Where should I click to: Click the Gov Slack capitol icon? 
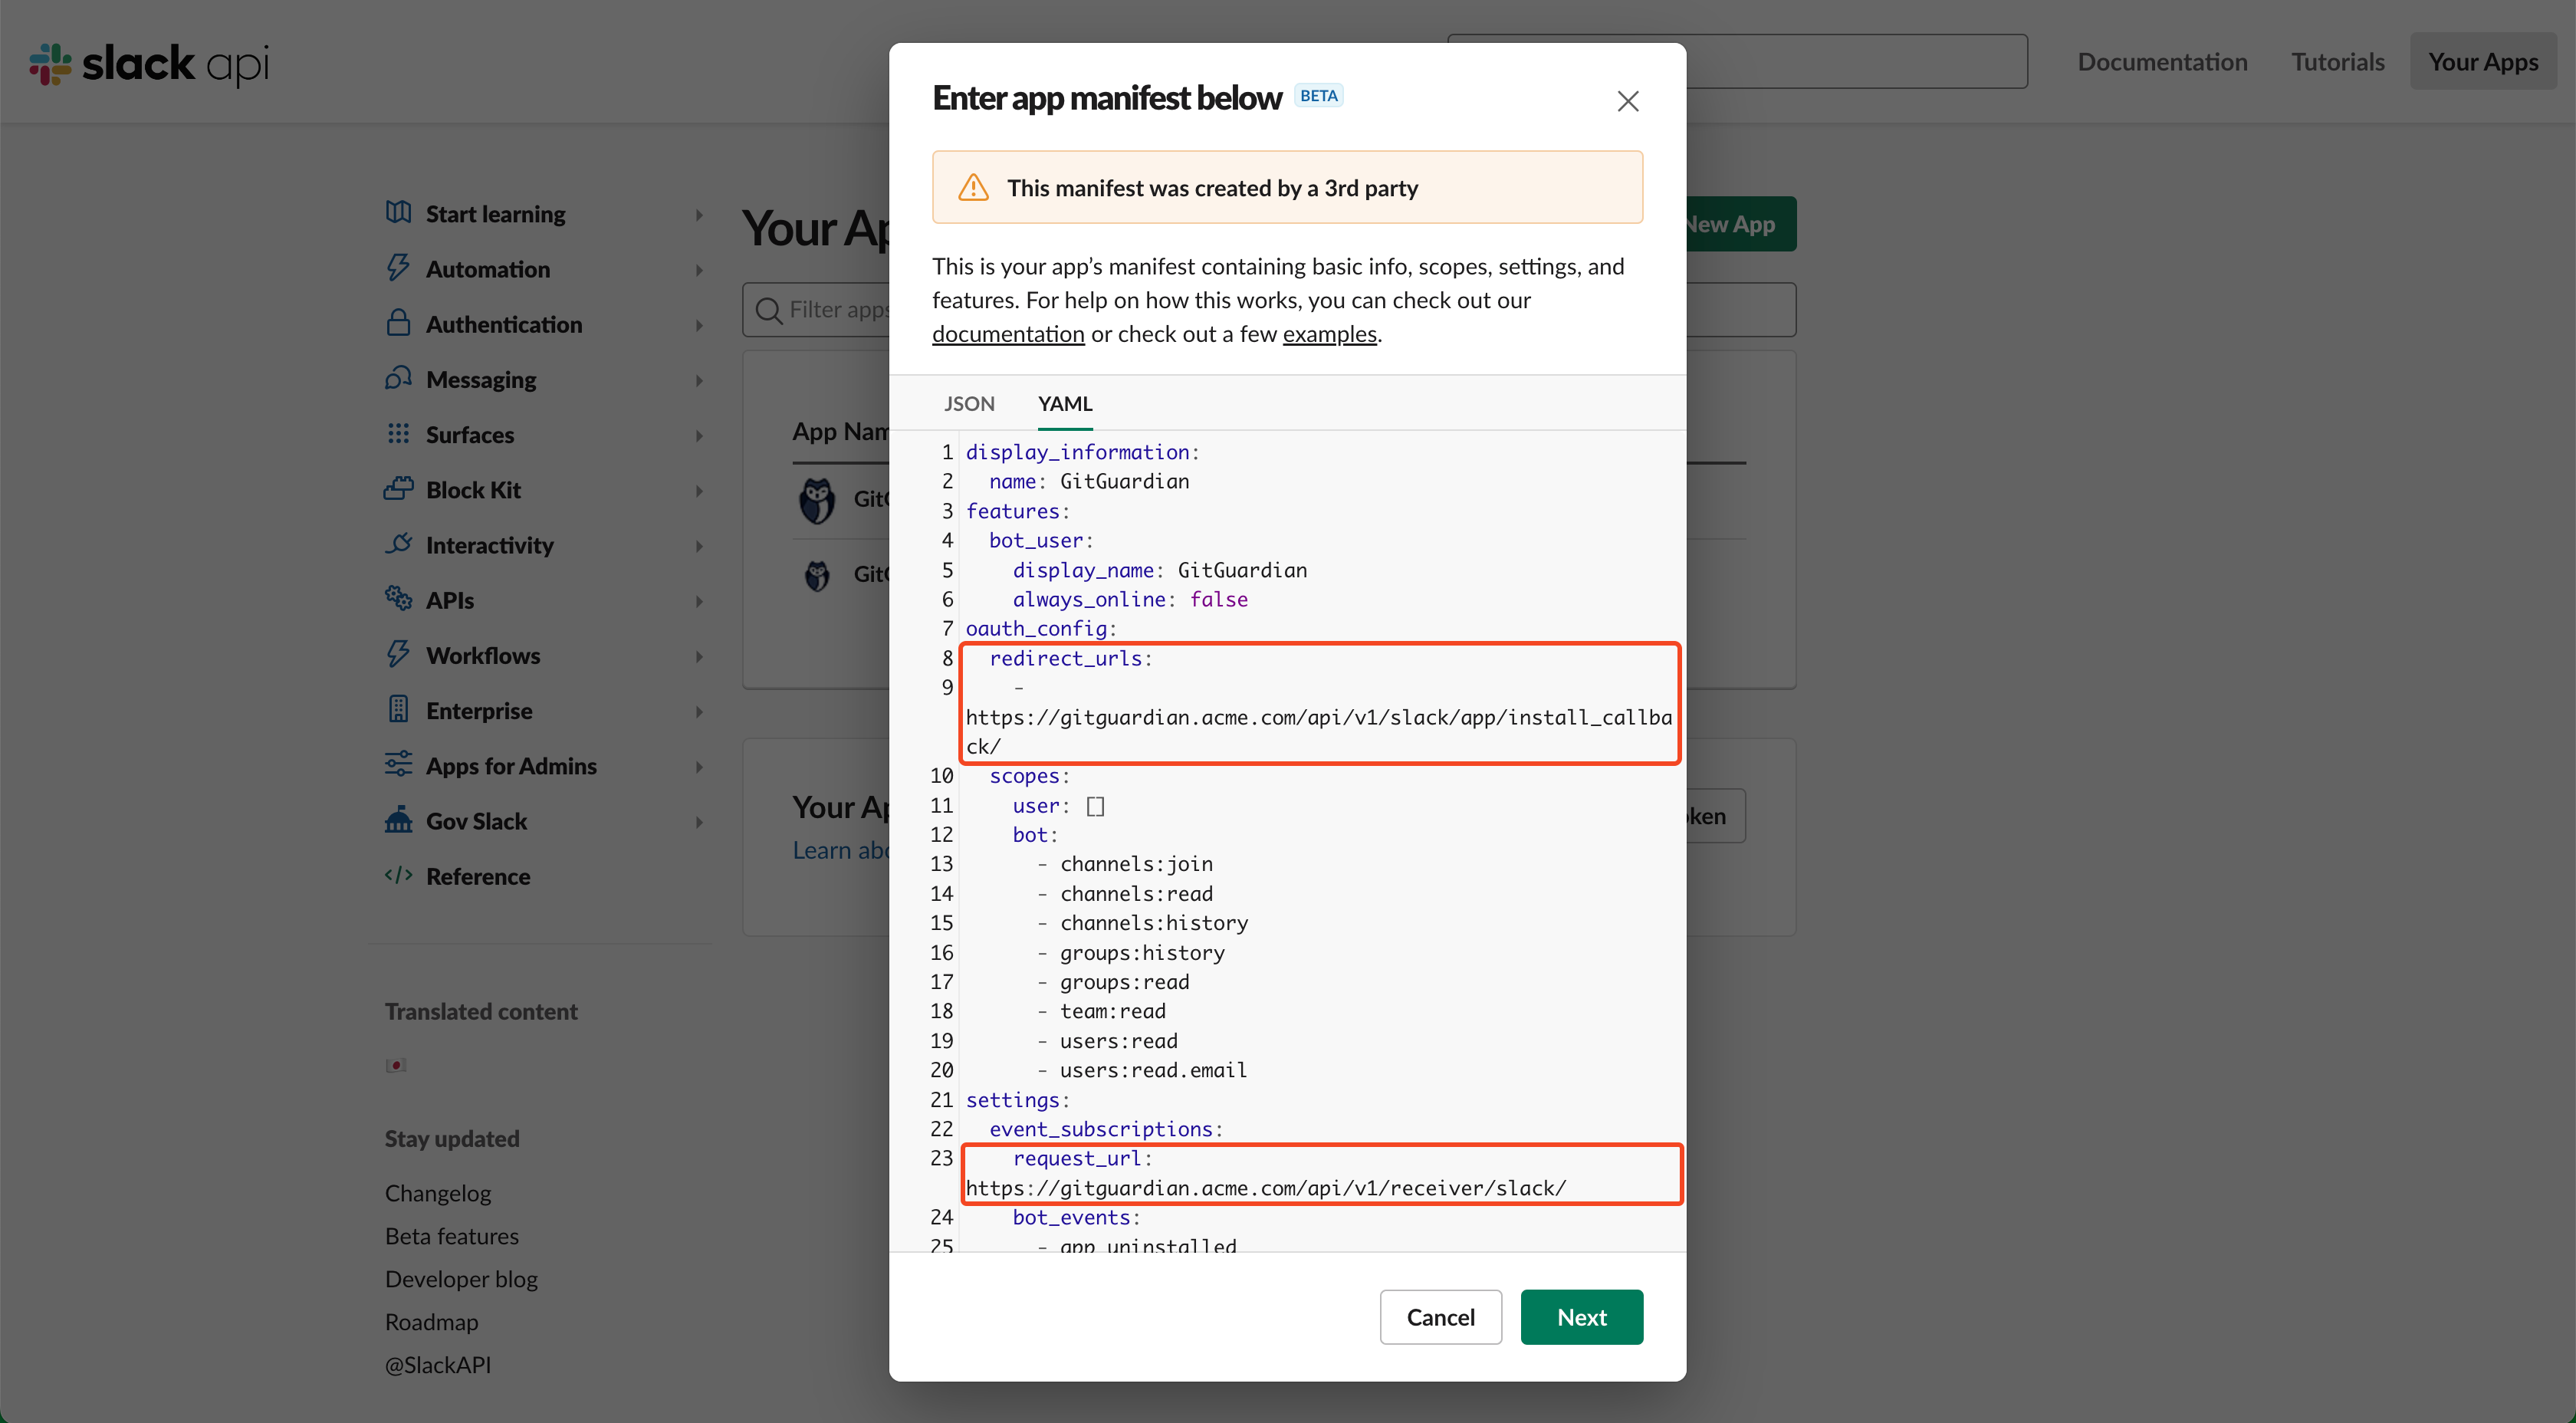pos(398,820)
